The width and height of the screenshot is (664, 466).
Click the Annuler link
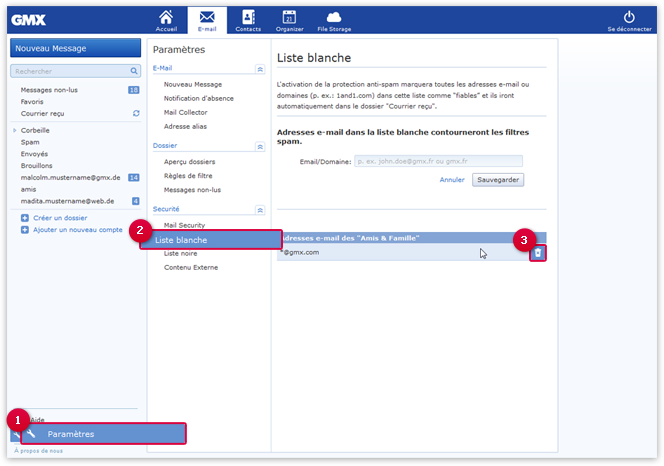pos(452,180)
